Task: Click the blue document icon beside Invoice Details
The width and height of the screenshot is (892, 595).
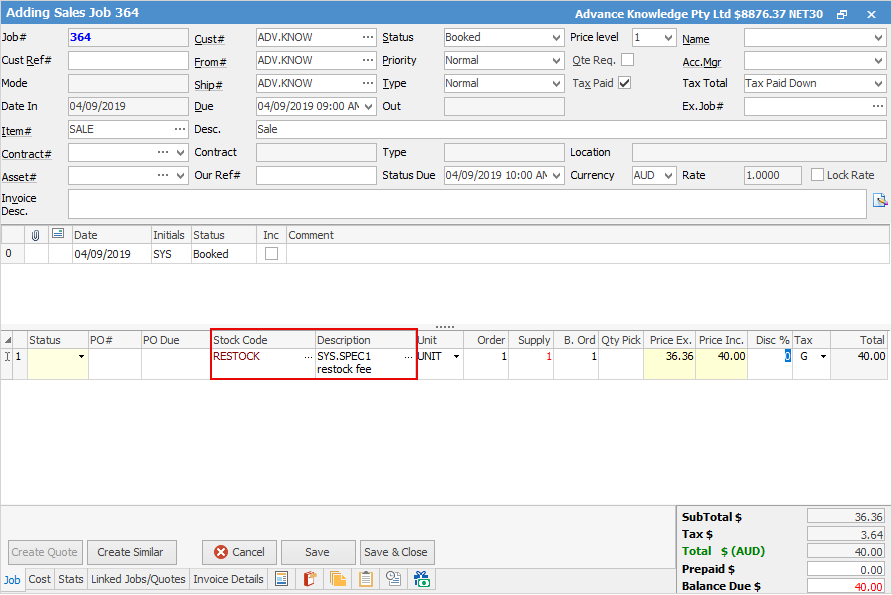Action: [x=282, y=579]
